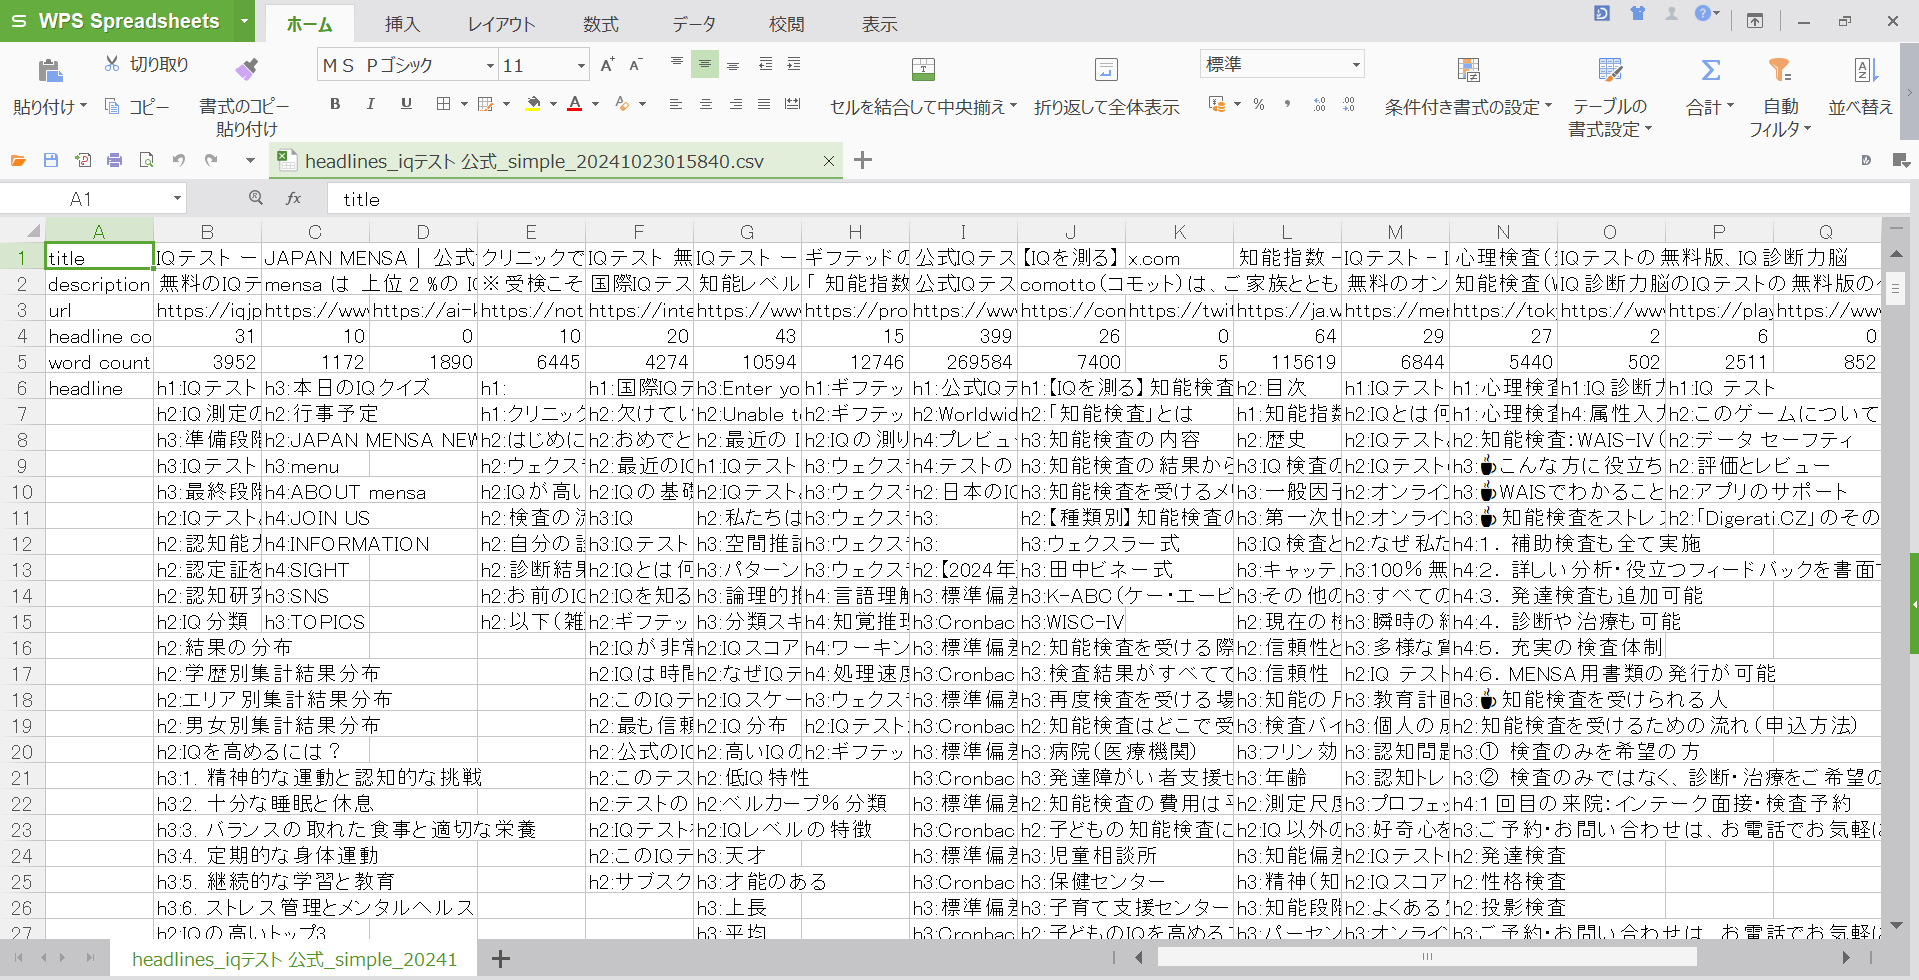Viewport: 1919px width, 980px height.
Task: Click the increase font size icon
Action: [x=607, y=65]
